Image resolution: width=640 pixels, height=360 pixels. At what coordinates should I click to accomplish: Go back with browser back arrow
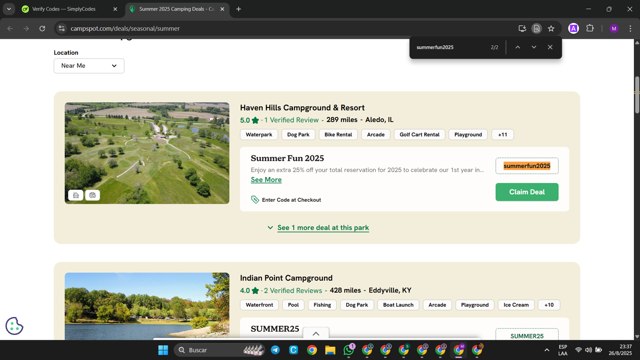[10, 29]
